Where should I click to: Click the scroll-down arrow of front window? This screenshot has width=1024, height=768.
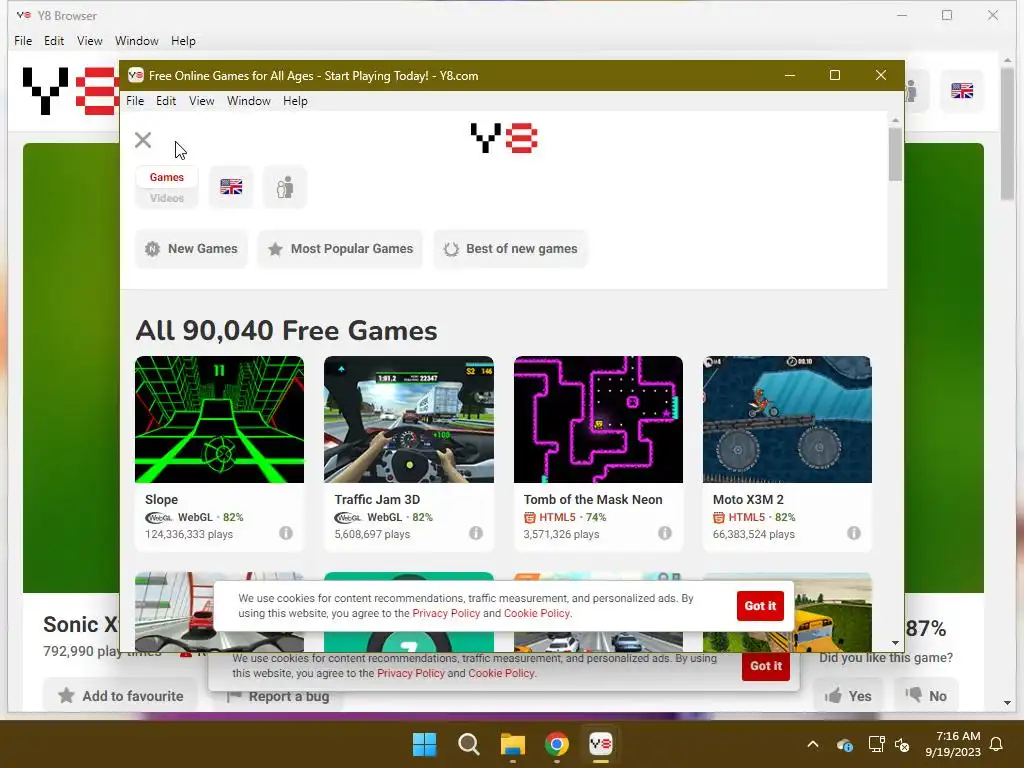pos(895,643)
